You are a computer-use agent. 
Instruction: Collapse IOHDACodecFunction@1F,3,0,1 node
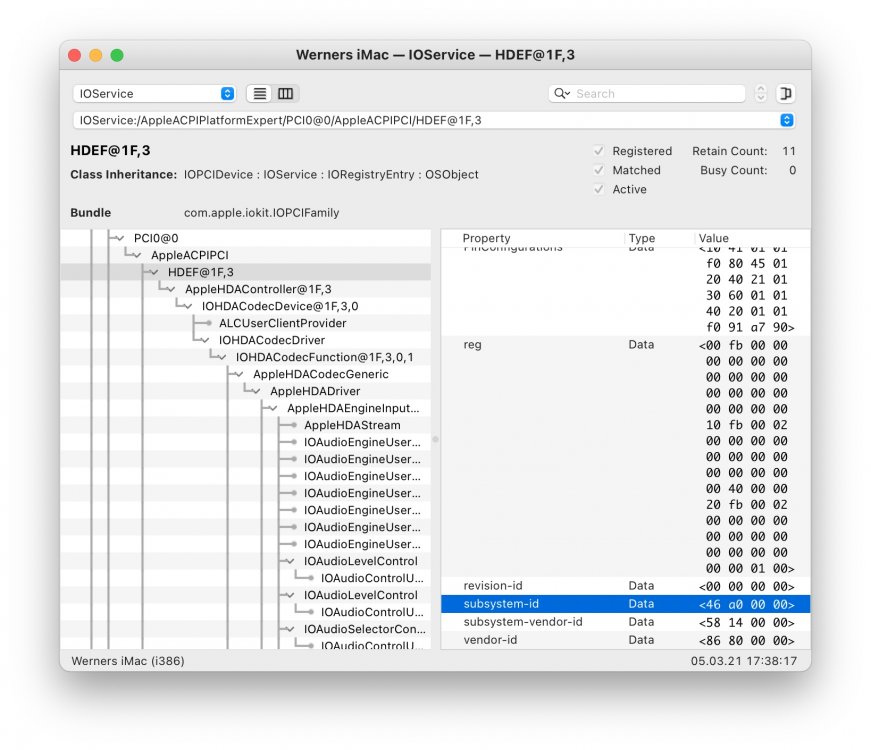coord(222,357)
